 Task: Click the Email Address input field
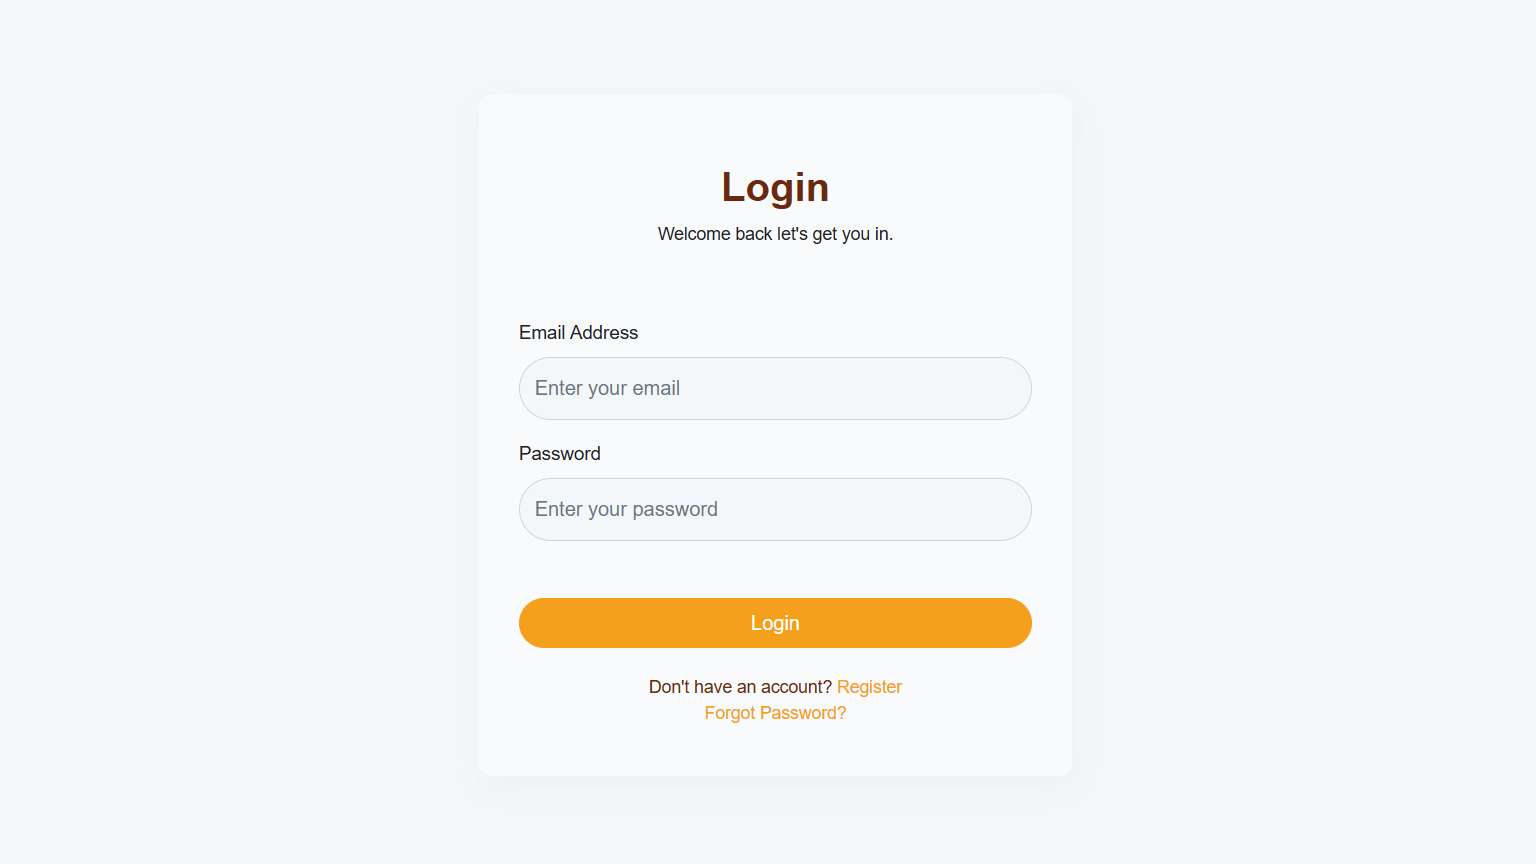(775, 388)
